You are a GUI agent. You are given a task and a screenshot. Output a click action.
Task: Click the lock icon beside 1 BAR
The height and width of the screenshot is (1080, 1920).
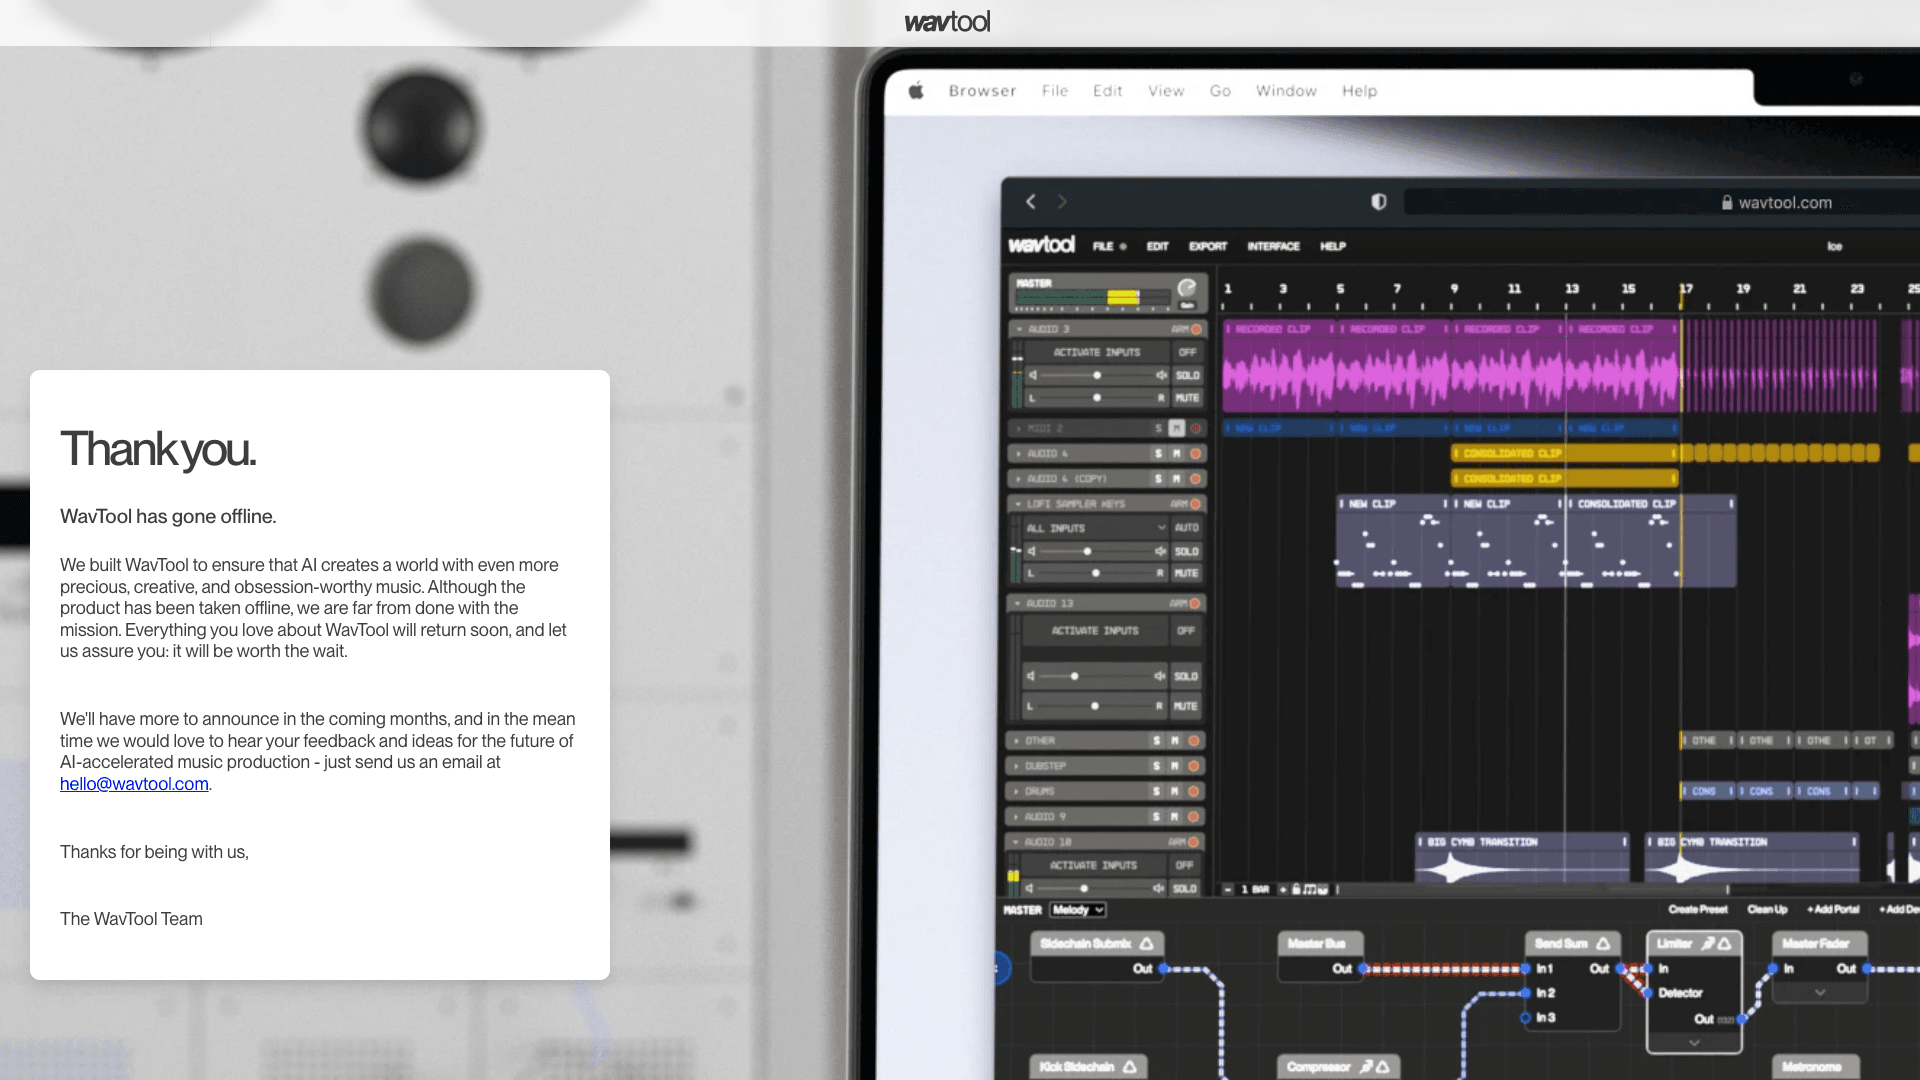point(1297,889)
